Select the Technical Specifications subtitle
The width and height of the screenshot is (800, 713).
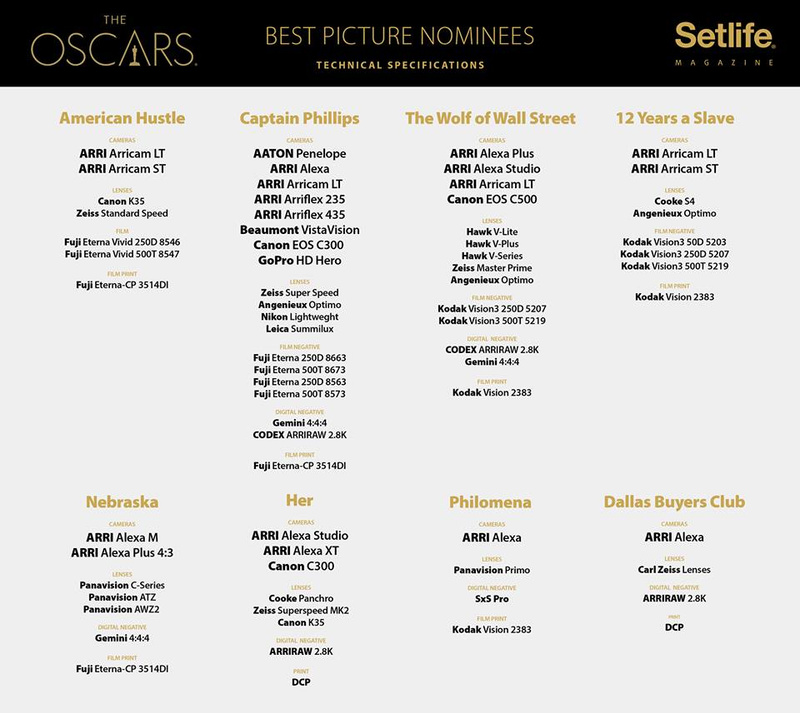tap(399, 66)
